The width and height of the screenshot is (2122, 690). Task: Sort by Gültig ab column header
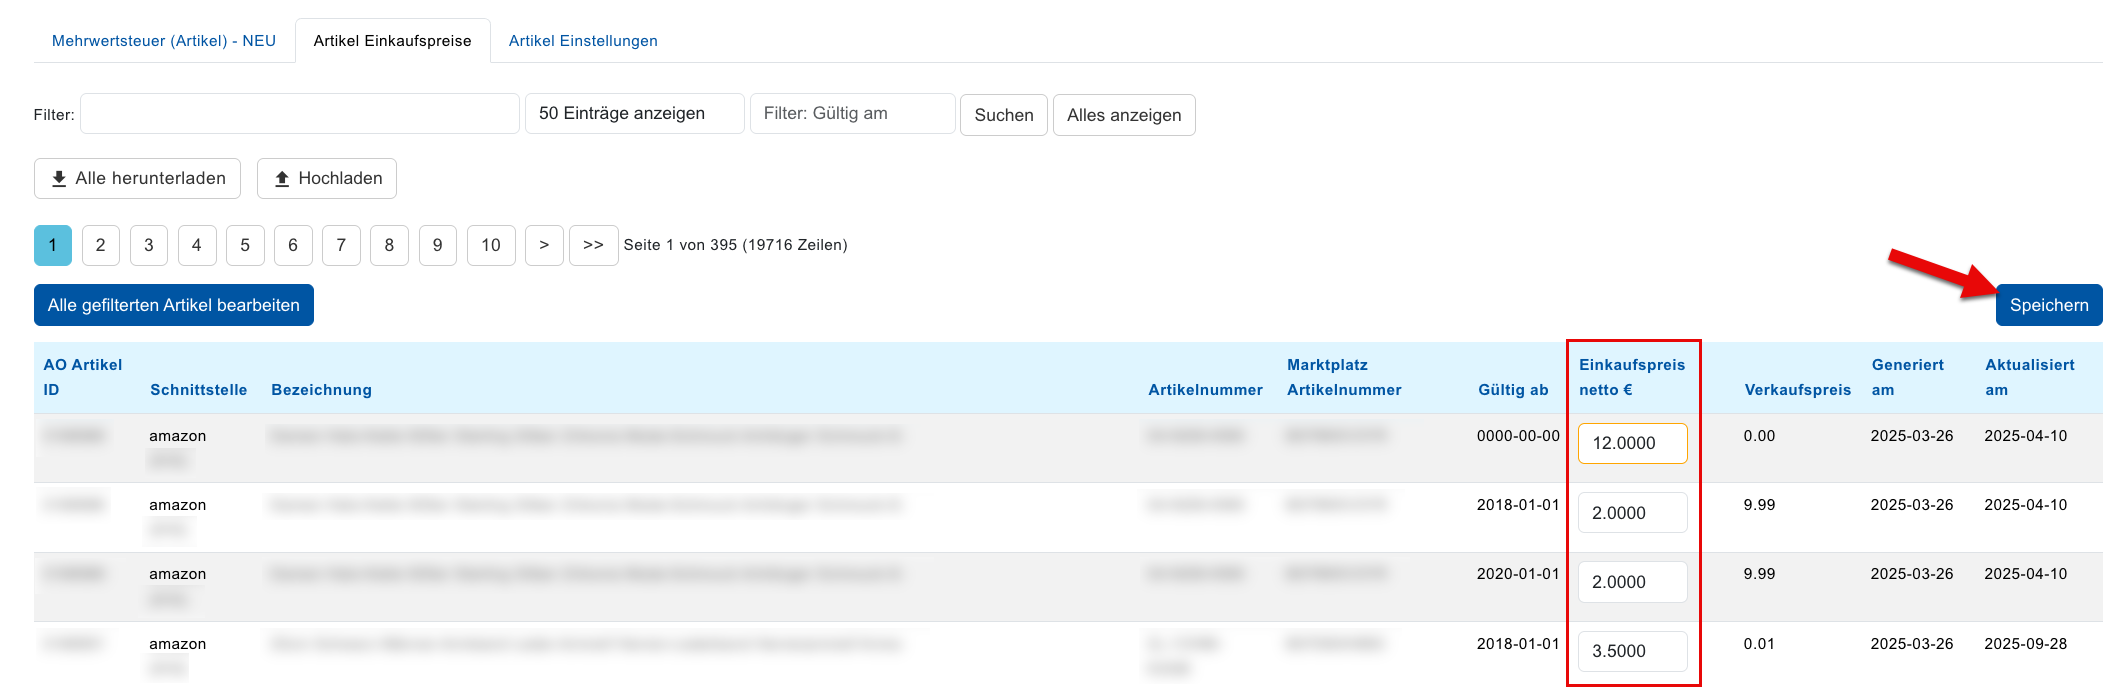coord(1513,390)
